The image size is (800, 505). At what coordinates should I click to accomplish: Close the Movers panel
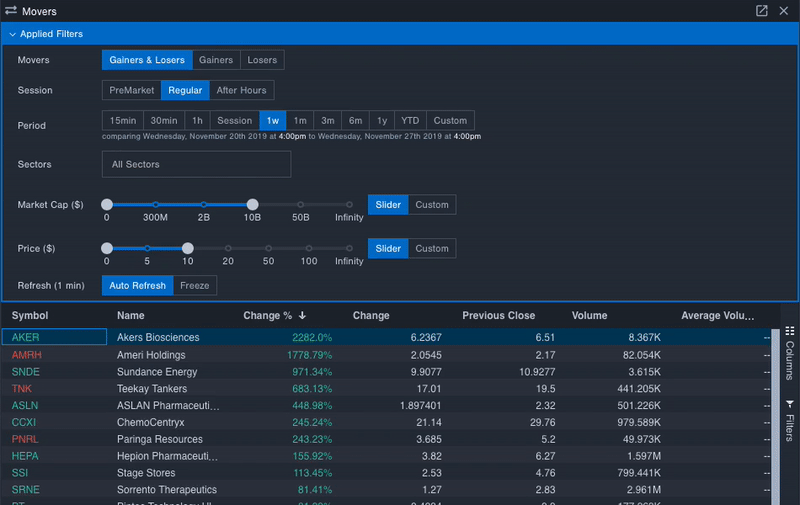coord(785,11)
